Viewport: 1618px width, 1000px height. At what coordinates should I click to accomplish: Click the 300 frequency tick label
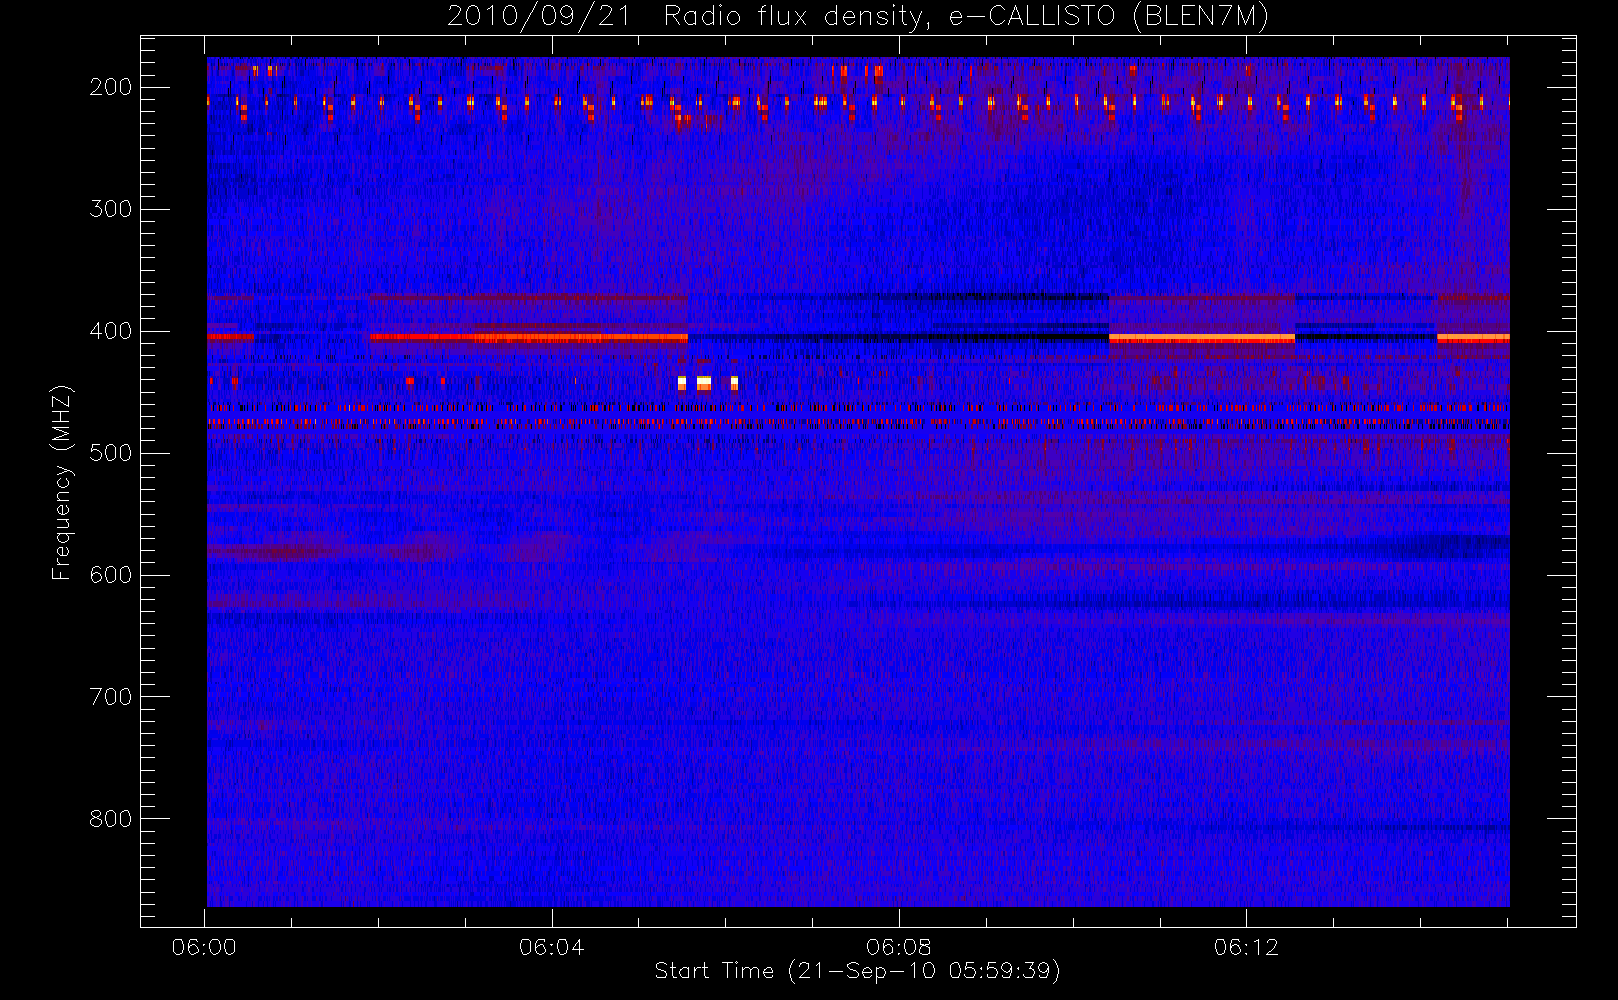pos(110,209)
